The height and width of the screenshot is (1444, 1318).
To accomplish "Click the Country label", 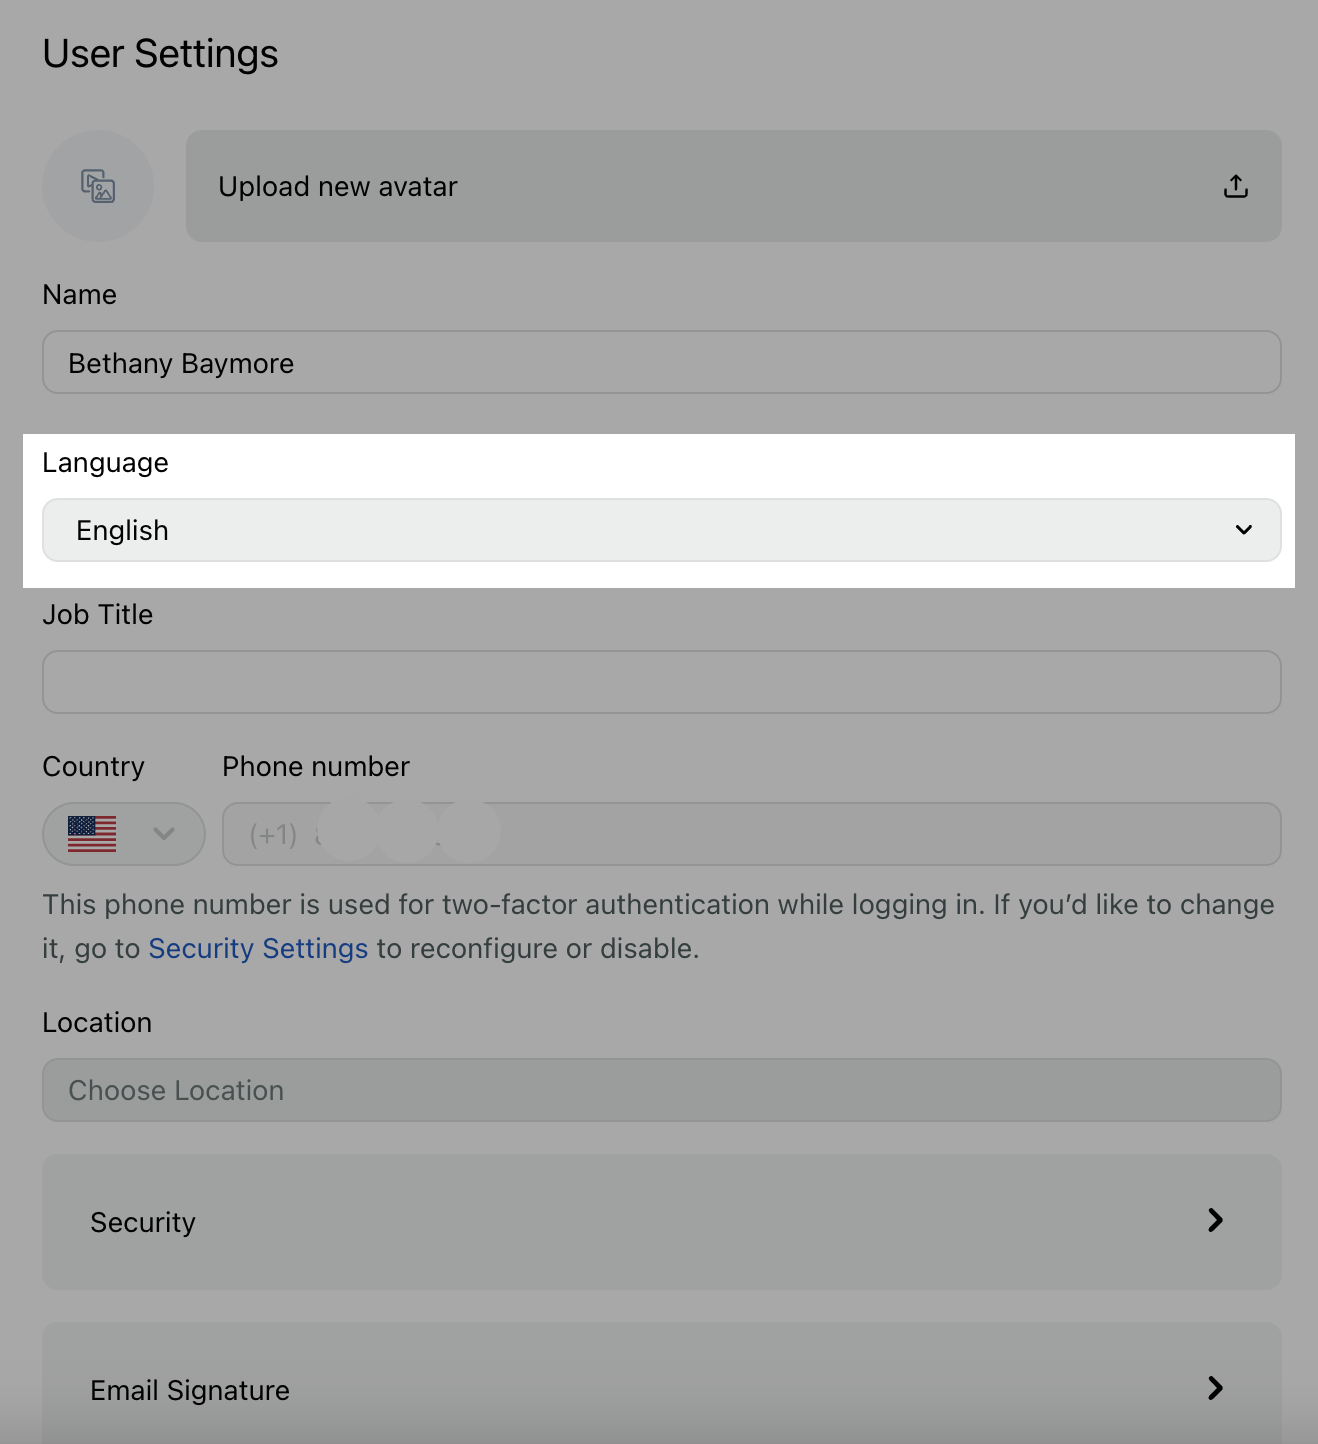I will tap(93, 767).
